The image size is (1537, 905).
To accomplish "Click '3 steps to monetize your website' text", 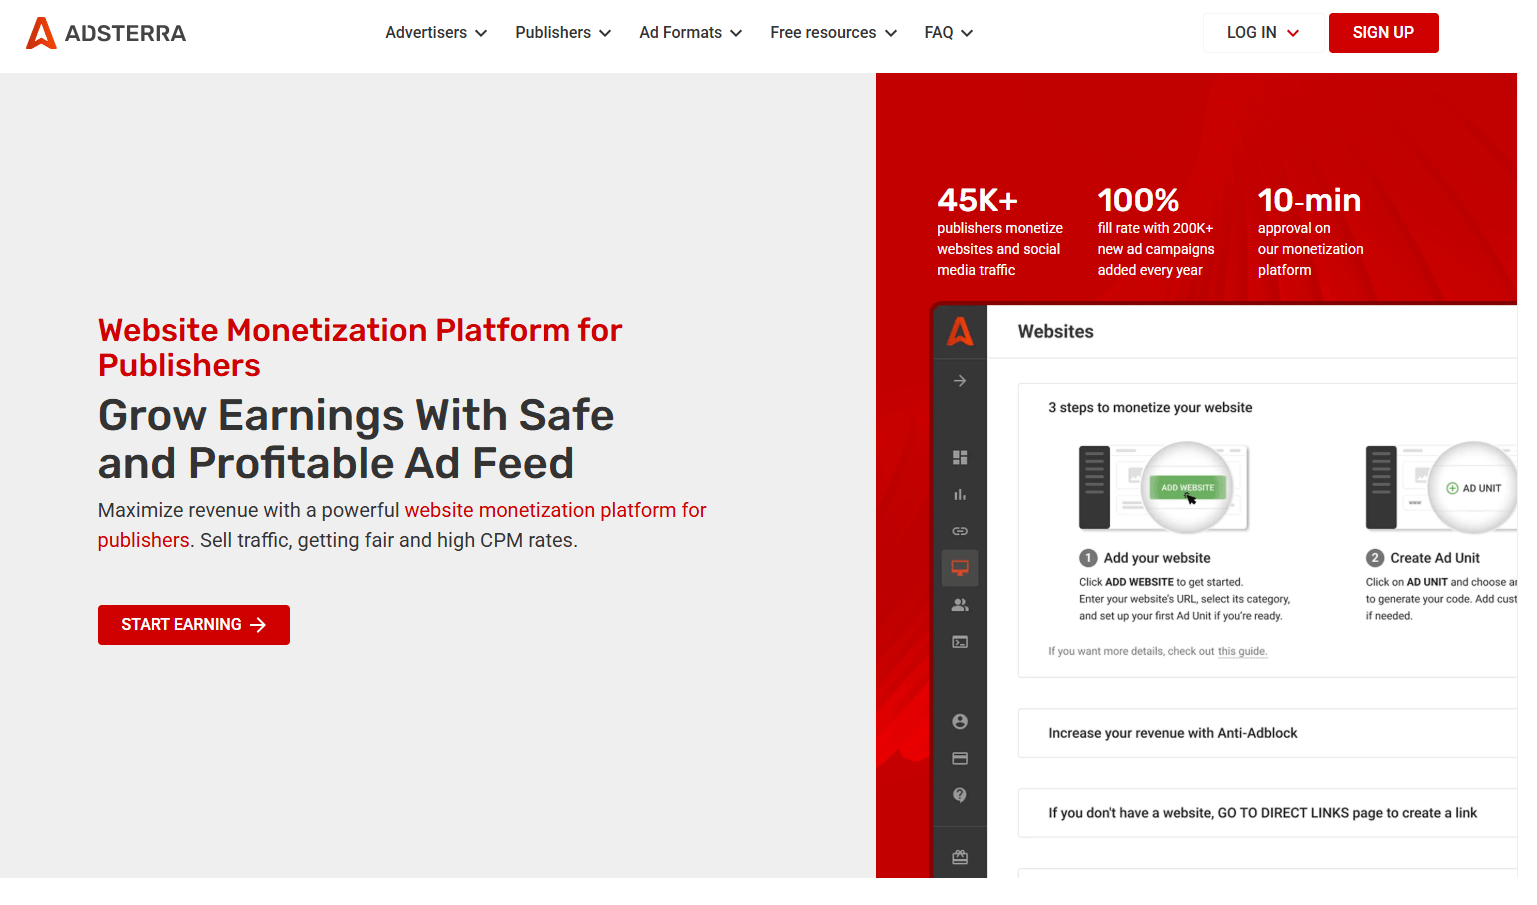I will pyautogui.click(x=1150, y=408).
